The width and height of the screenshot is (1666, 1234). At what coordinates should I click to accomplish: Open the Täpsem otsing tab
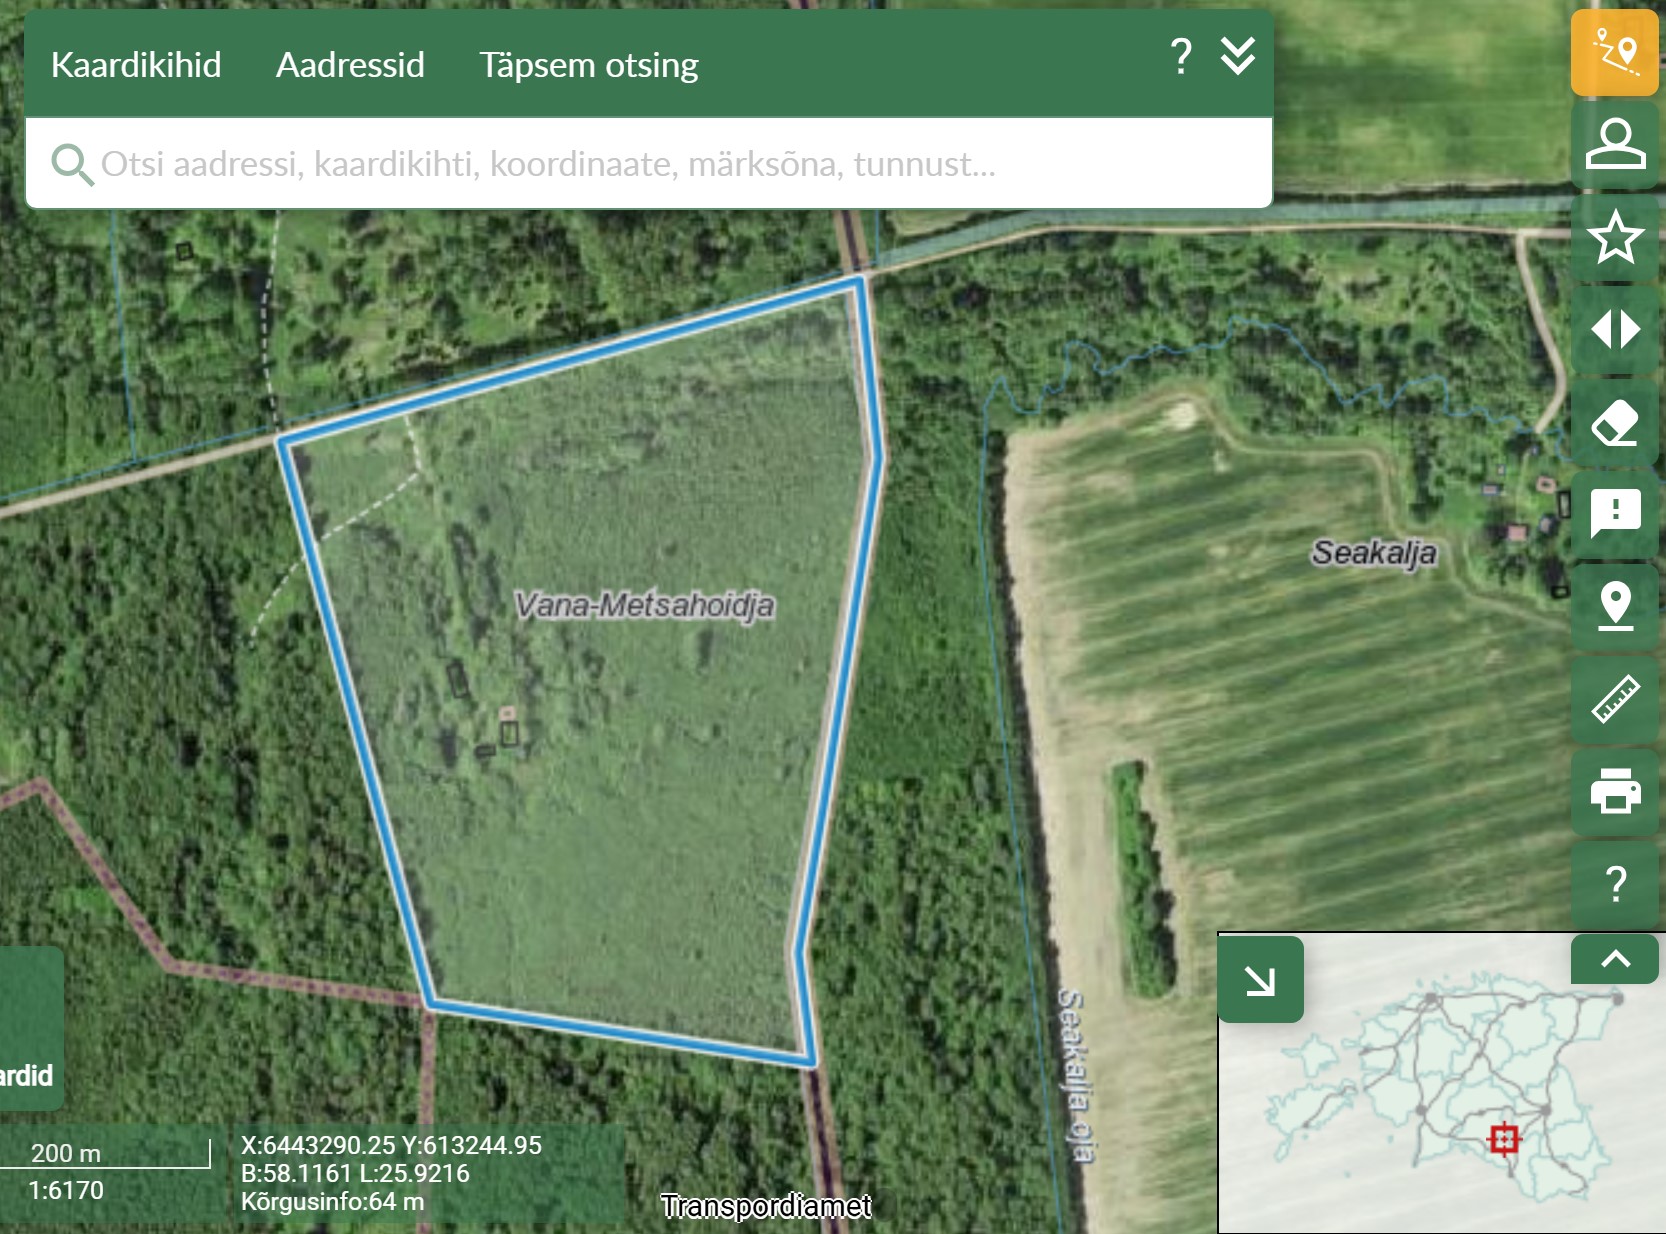pos(588,65)
